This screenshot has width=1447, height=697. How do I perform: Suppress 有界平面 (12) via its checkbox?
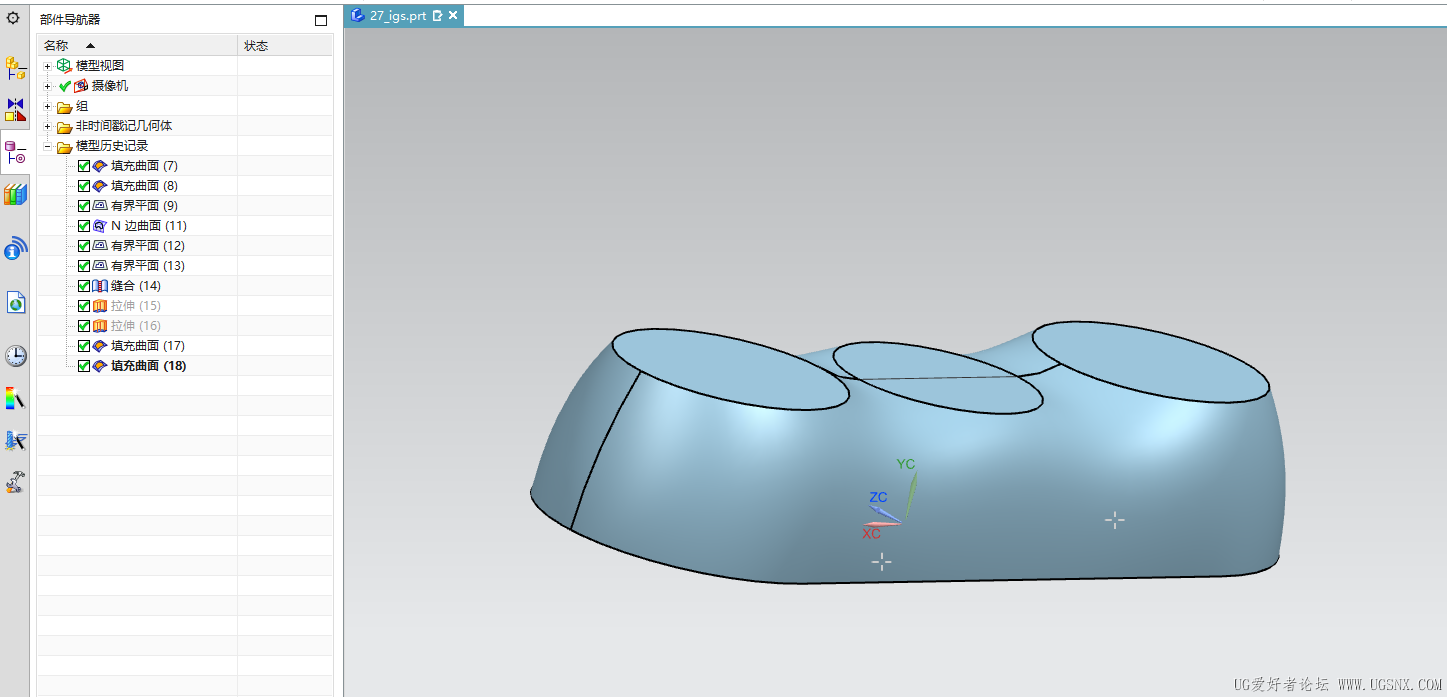[84, 246]
